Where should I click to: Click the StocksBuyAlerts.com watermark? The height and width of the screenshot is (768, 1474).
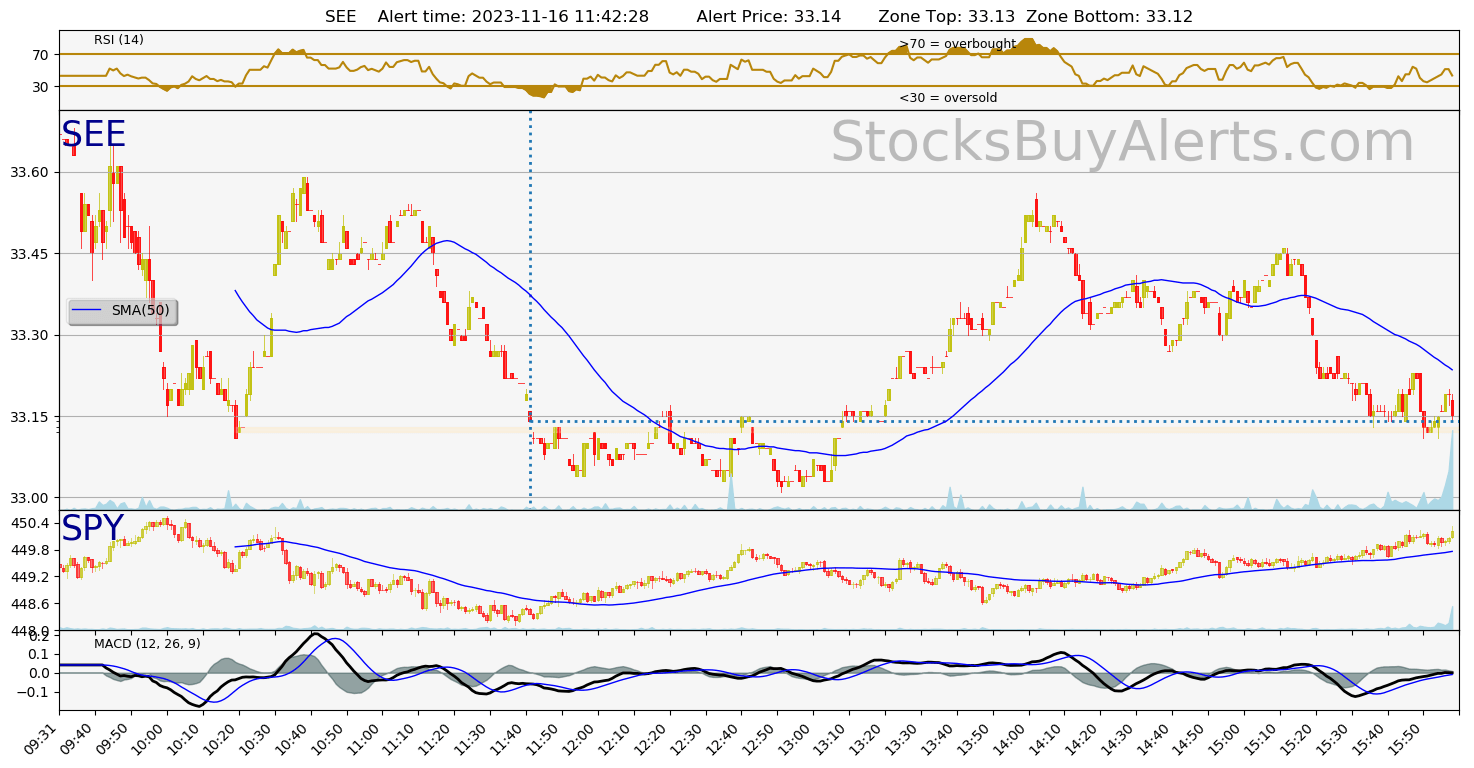click(x=1122, y=143)
